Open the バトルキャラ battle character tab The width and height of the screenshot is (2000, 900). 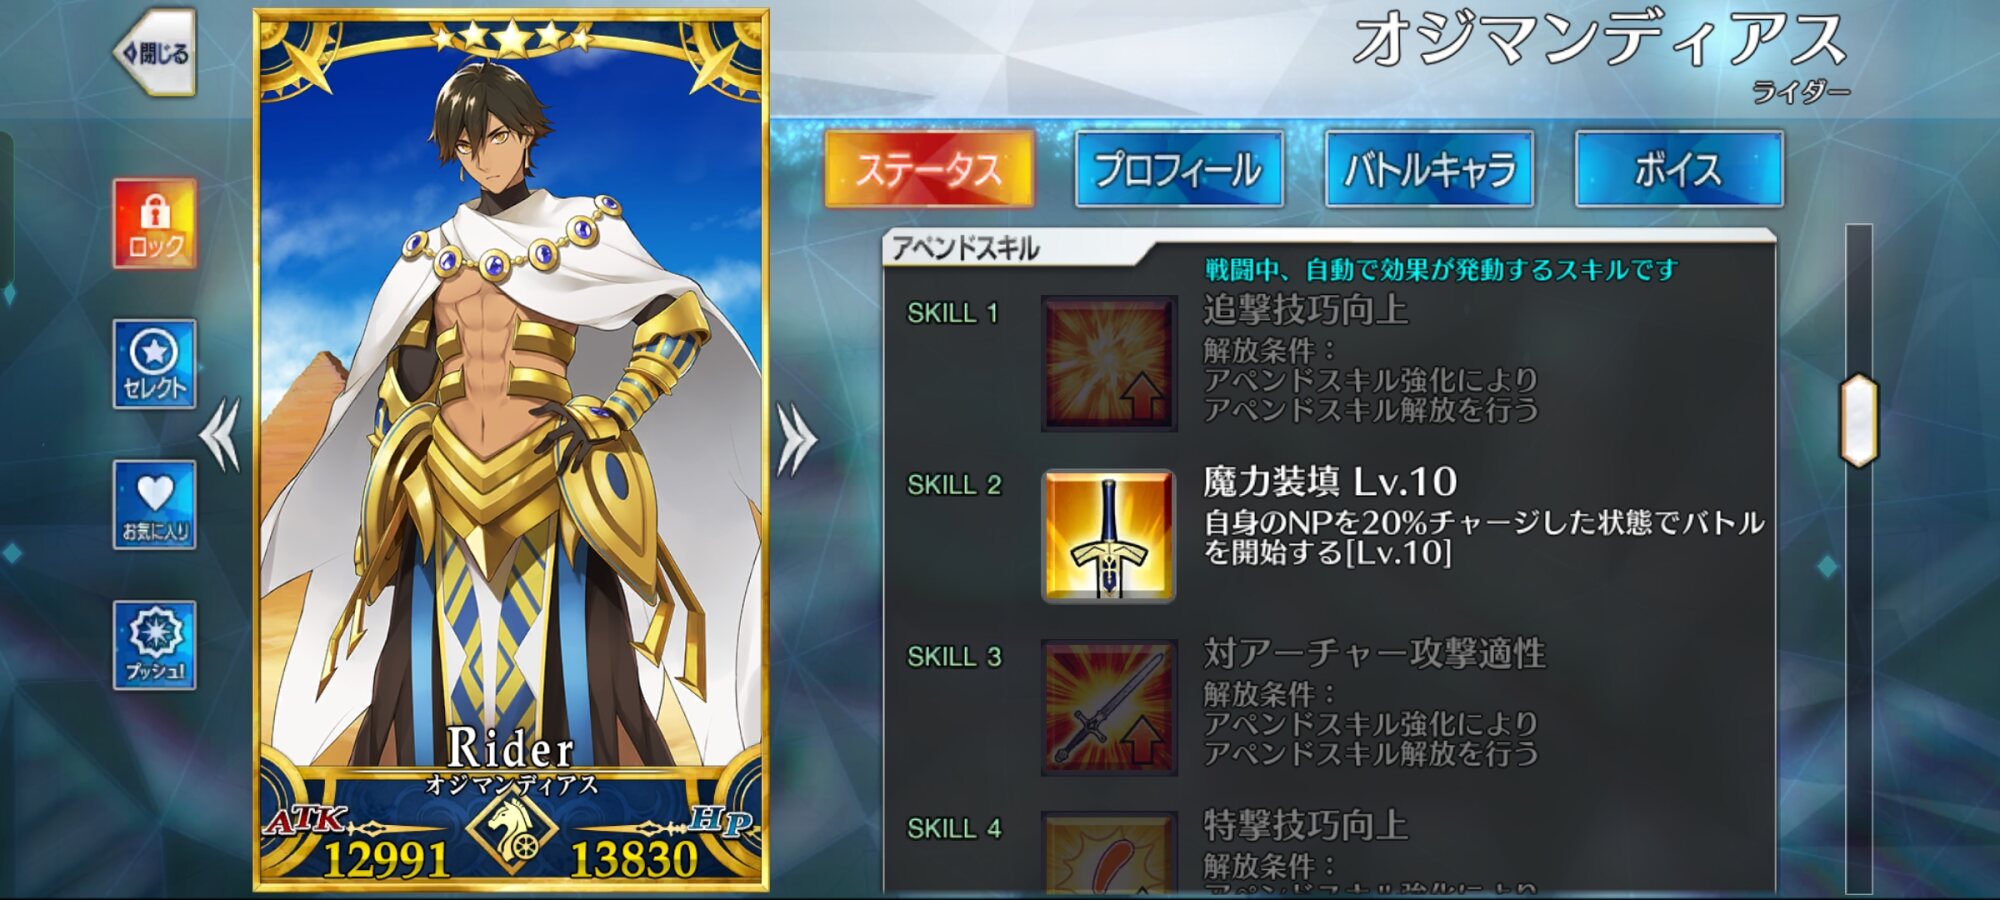click(x=1429, y=169)
